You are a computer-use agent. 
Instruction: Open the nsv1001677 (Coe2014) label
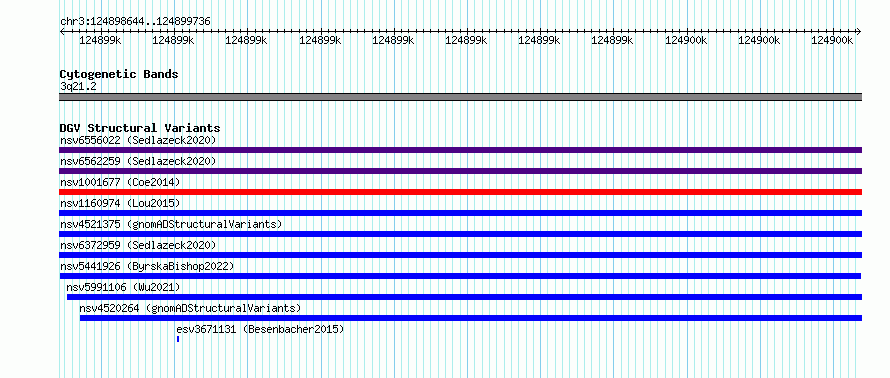(x=120, y=182)
